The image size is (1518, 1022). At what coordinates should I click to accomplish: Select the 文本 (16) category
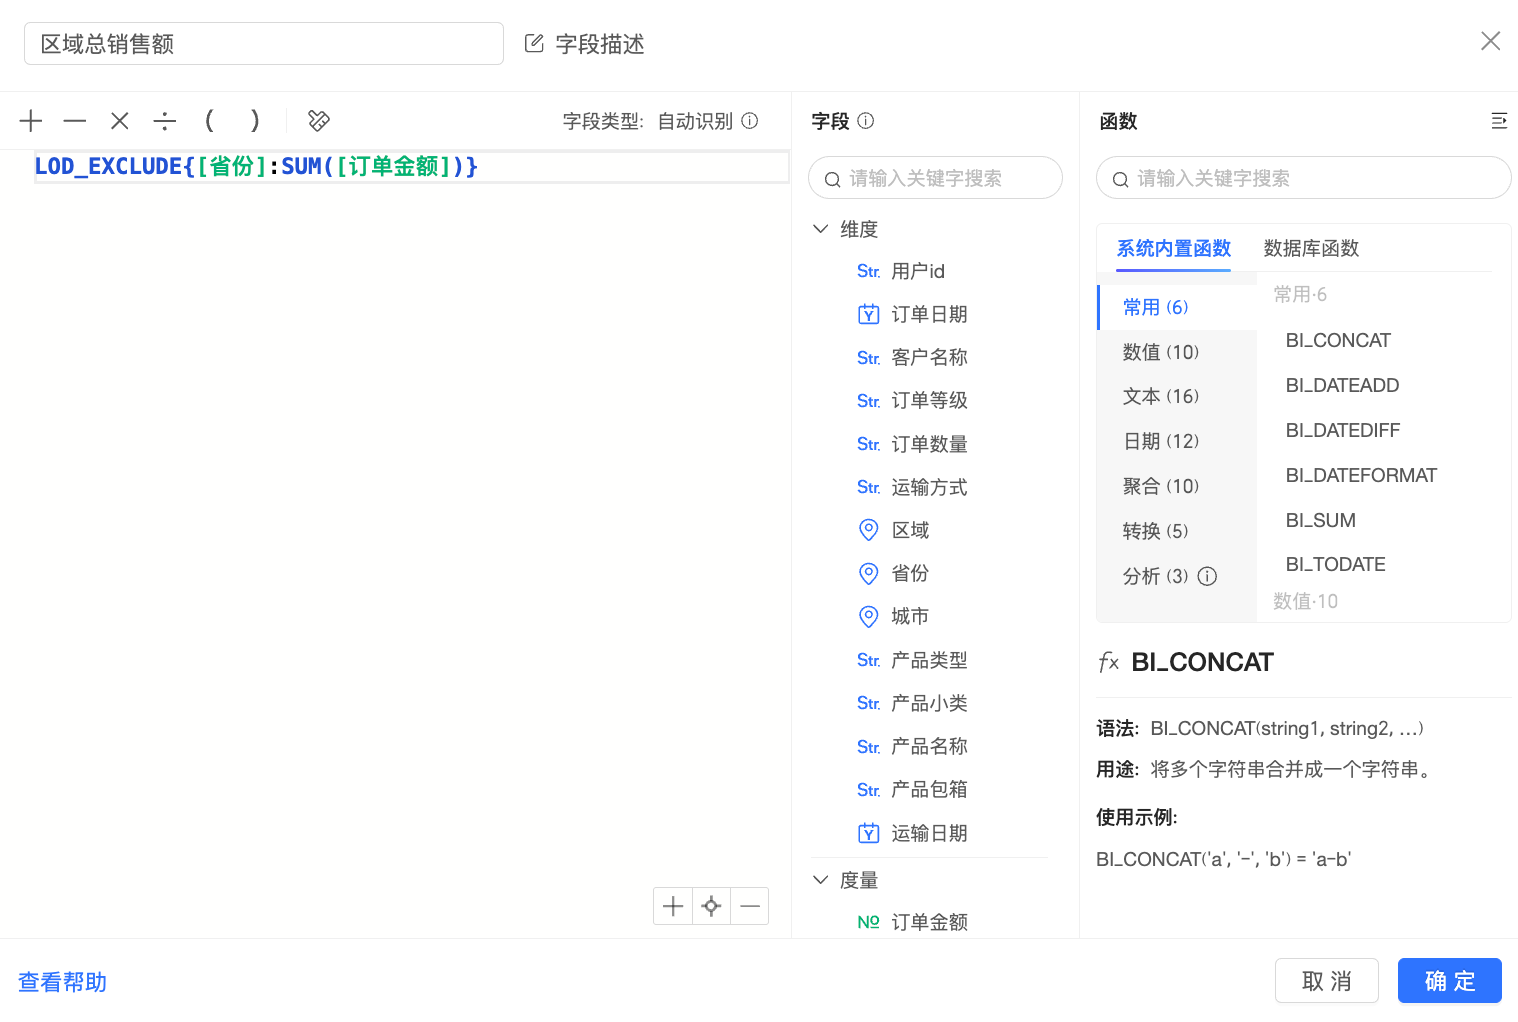pyautogui.click(x=1177, y=396)
